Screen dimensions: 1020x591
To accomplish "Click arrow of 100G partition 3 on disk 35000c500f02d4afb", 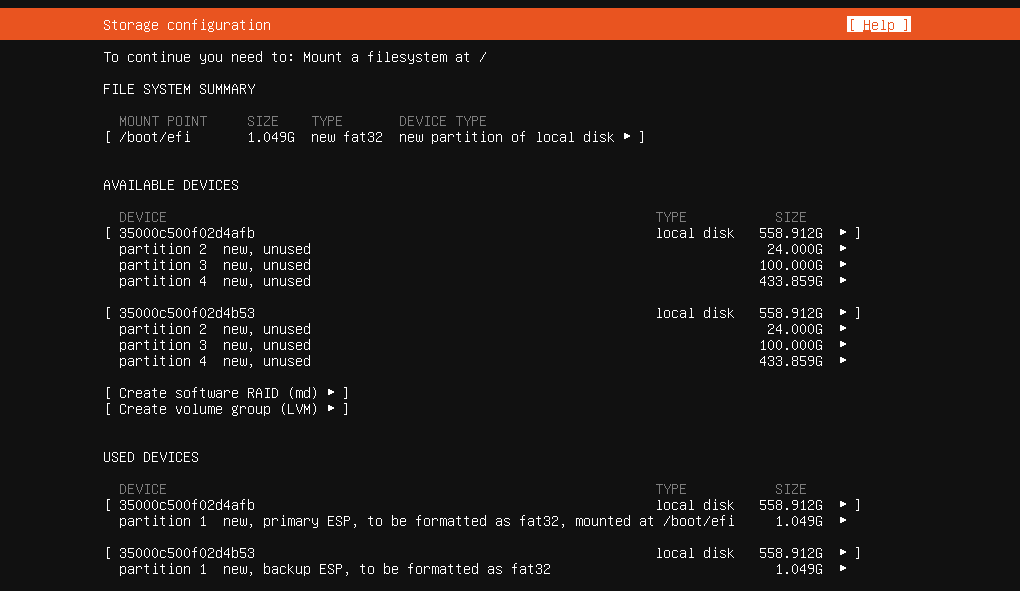I will (x=843, y=265).
